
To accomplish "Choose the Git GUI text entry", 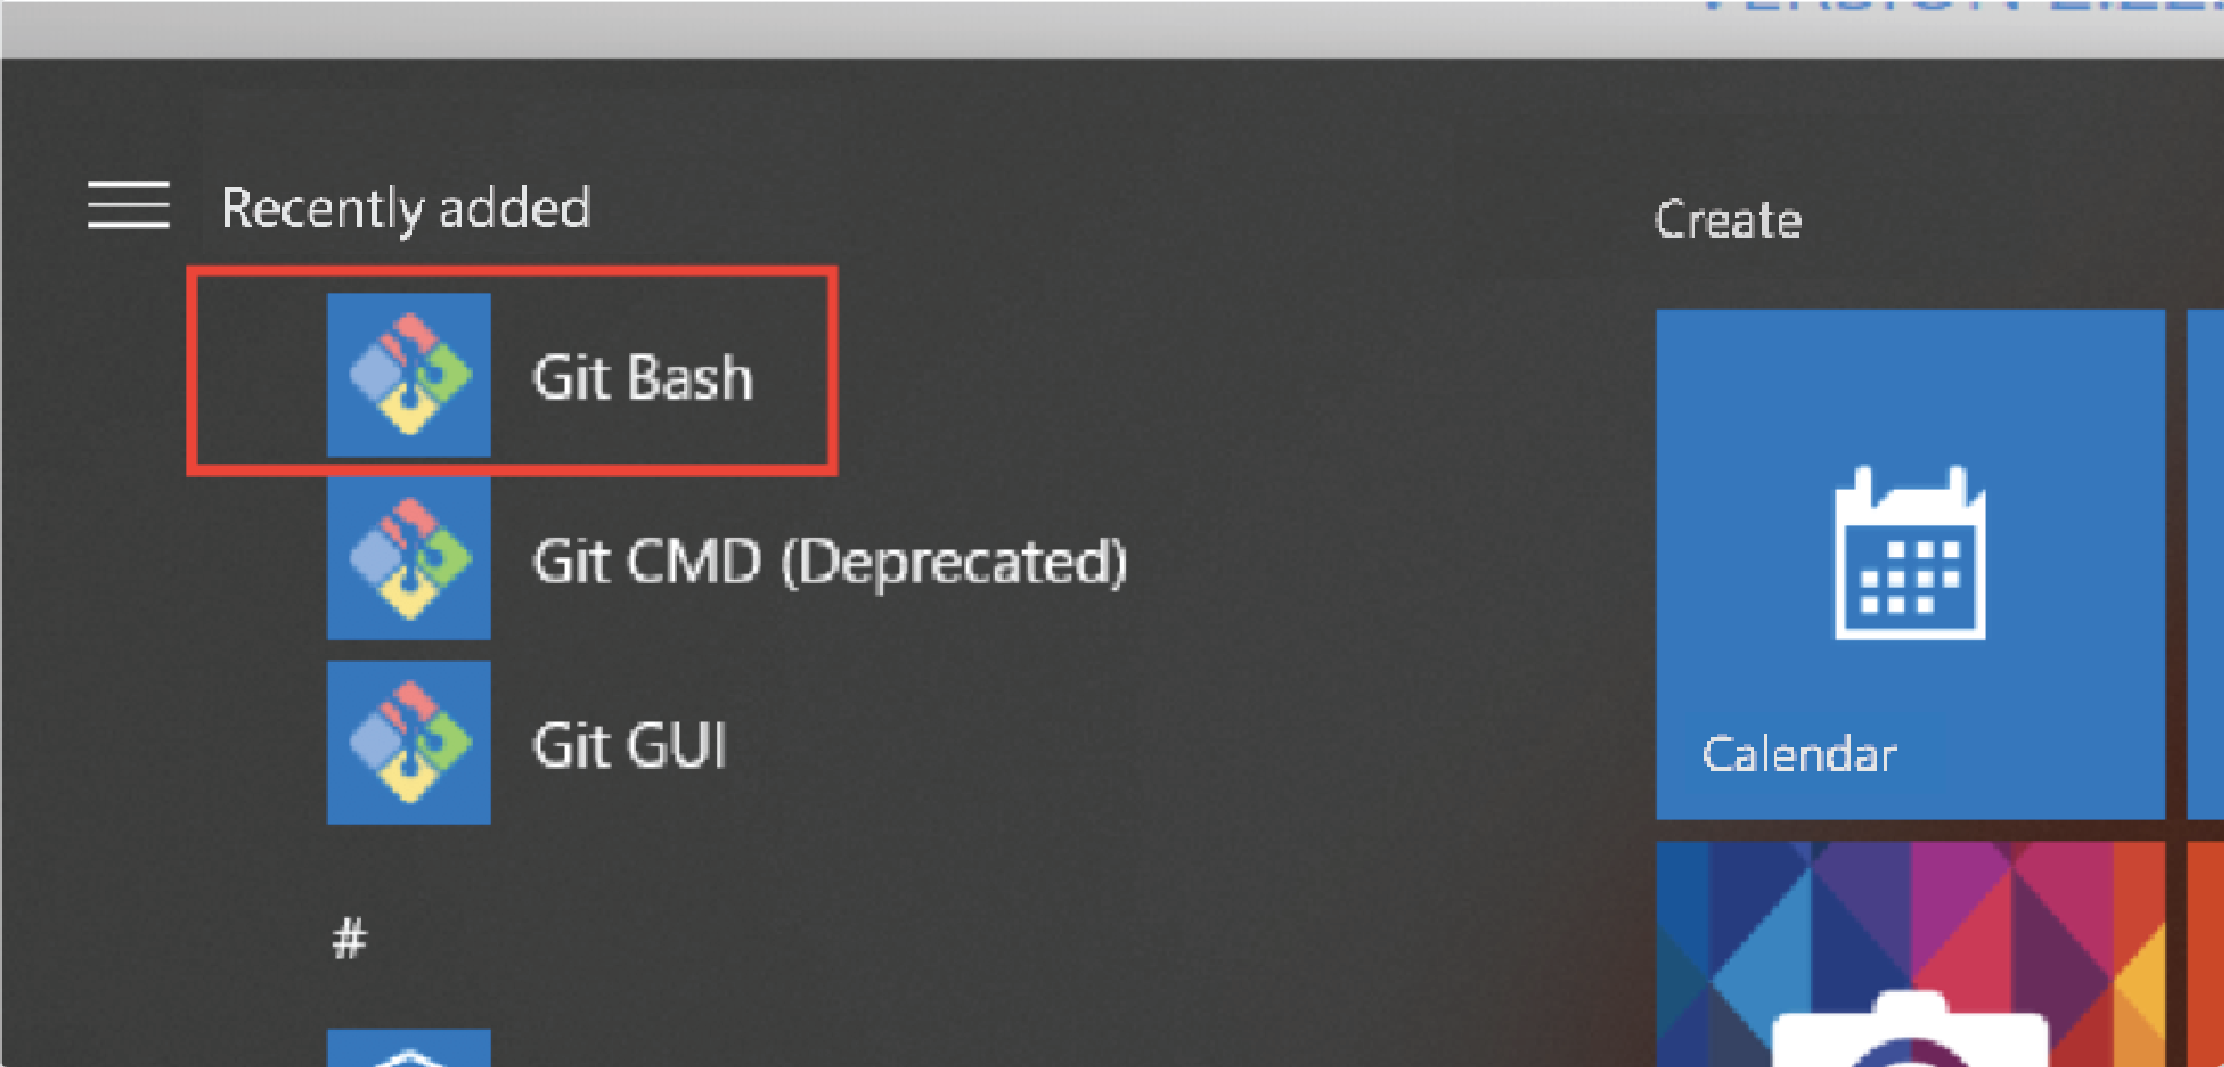I will point(630,746).
